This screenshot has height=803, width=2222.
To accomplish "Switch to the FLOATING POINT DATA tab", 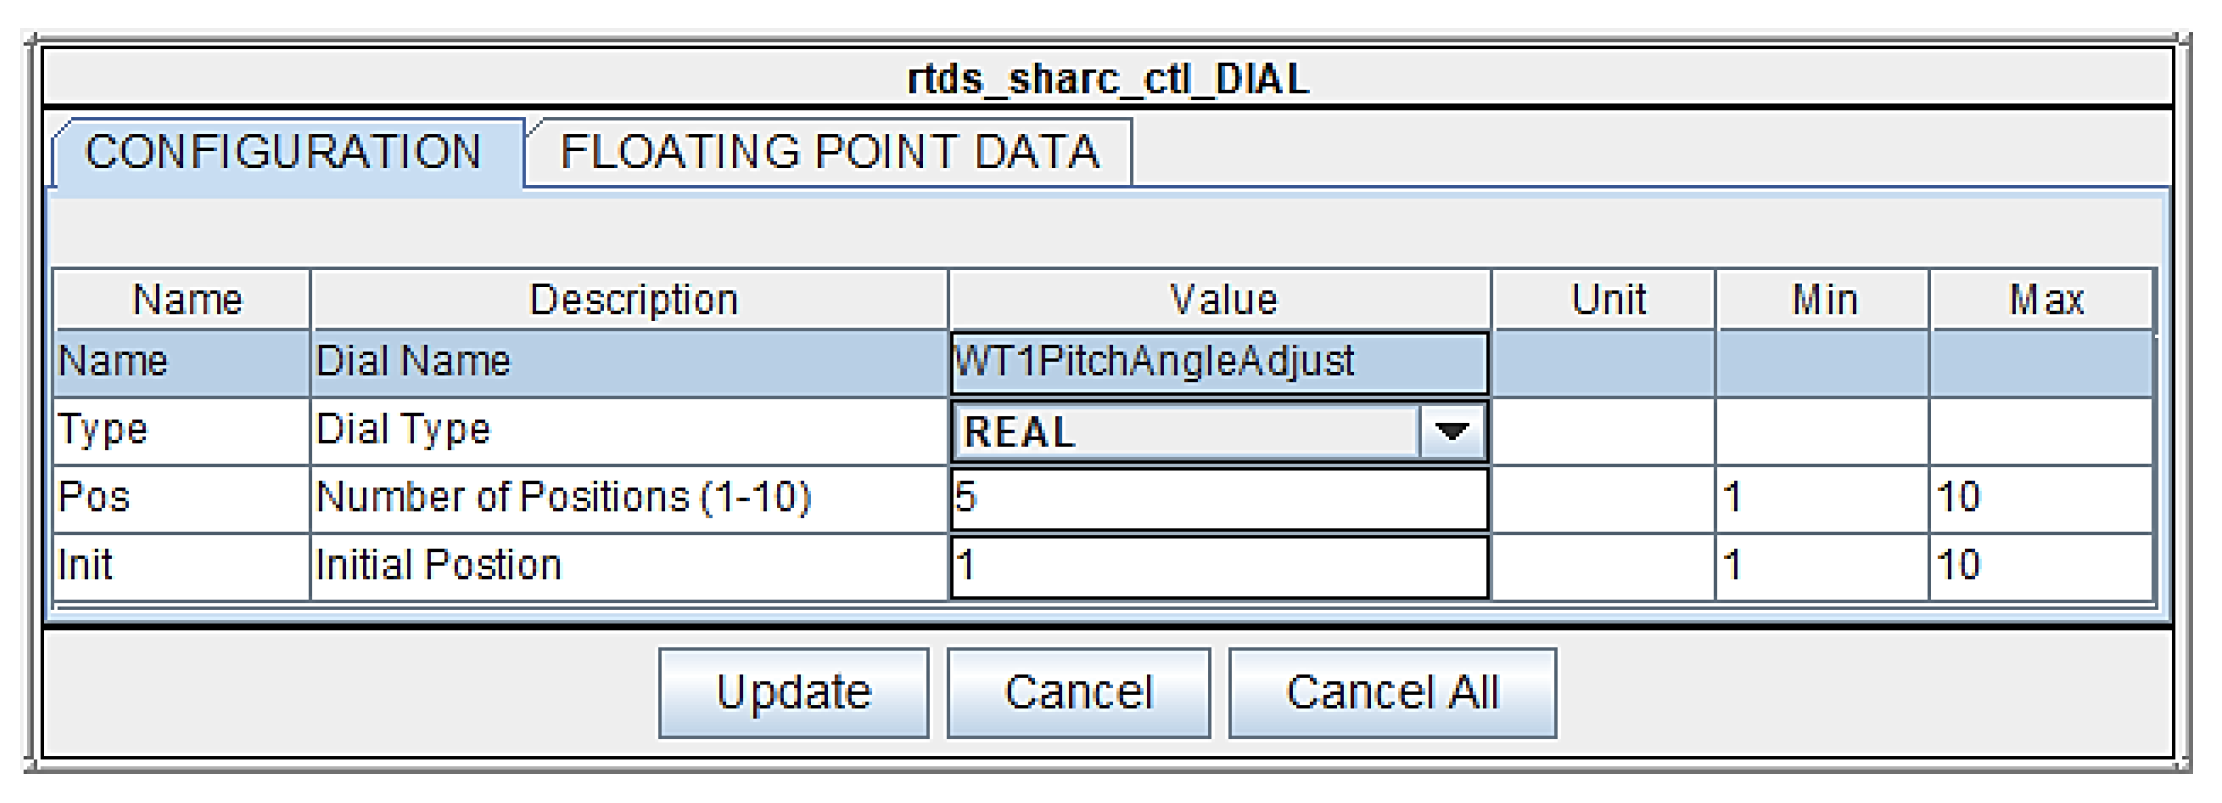I will coord(829,153).
